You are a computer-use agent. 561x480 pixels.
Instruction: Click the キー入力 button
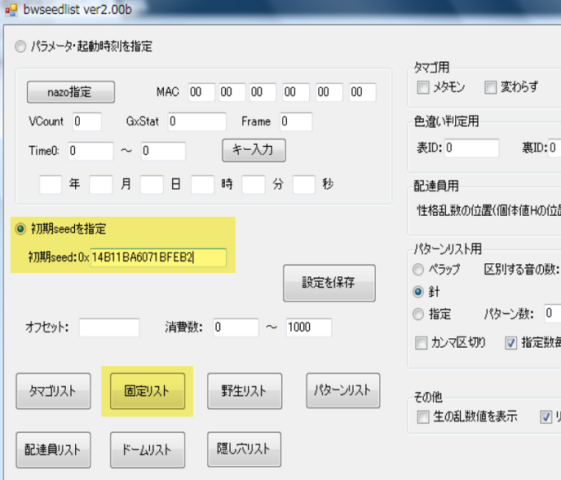click(254, 150)
